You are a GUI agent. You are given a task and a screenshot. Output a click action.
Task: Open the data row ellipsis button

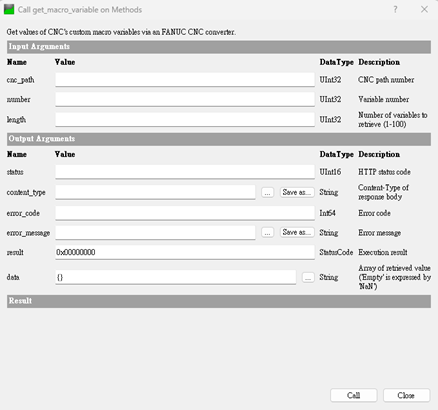coord(308,277)
